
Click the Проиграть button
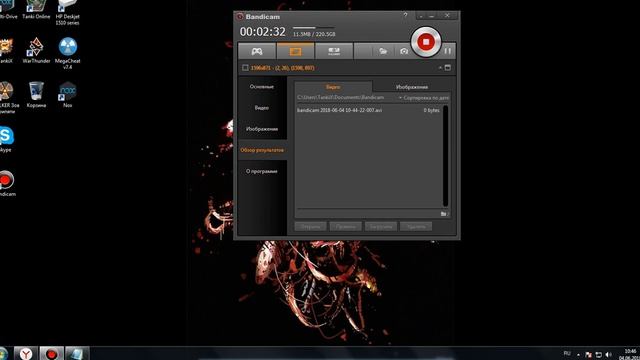click(345, 227)
